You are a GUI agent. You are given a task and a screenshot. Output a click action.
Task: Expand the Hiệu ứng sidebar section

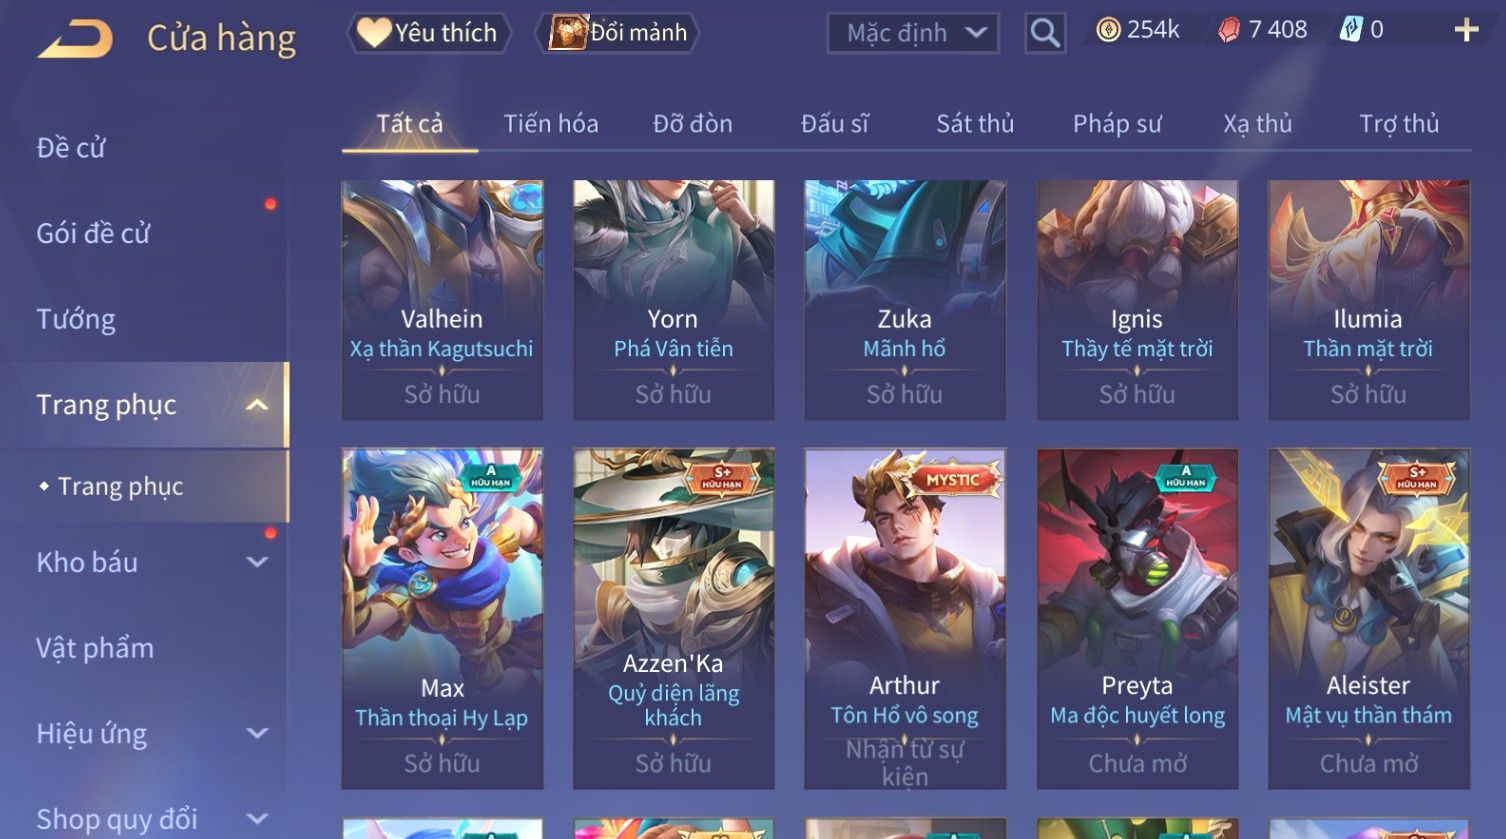(257, 733)
